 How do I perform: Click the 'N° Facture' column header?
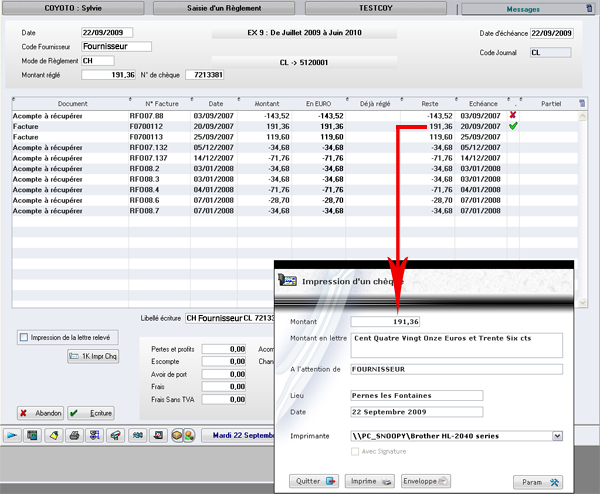click(161, 104)
